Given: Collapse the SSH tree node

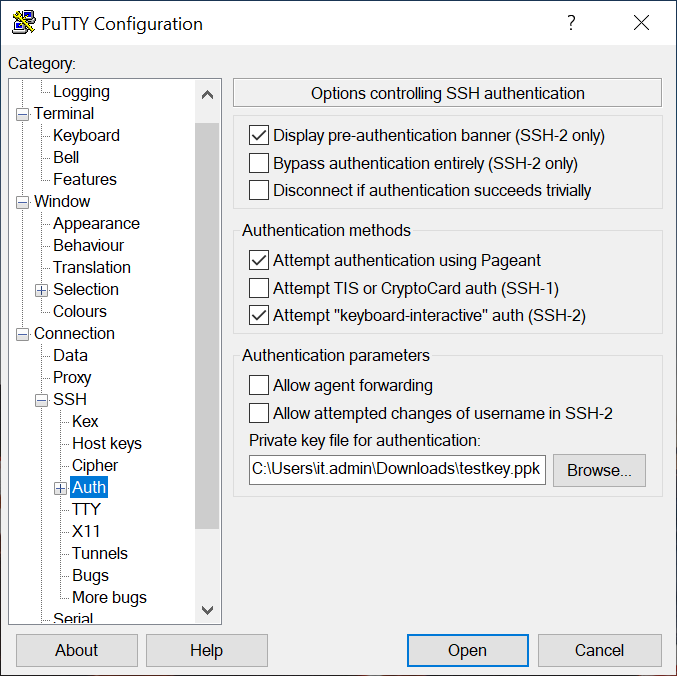Looking at the screenshot, I should (41, 400).
